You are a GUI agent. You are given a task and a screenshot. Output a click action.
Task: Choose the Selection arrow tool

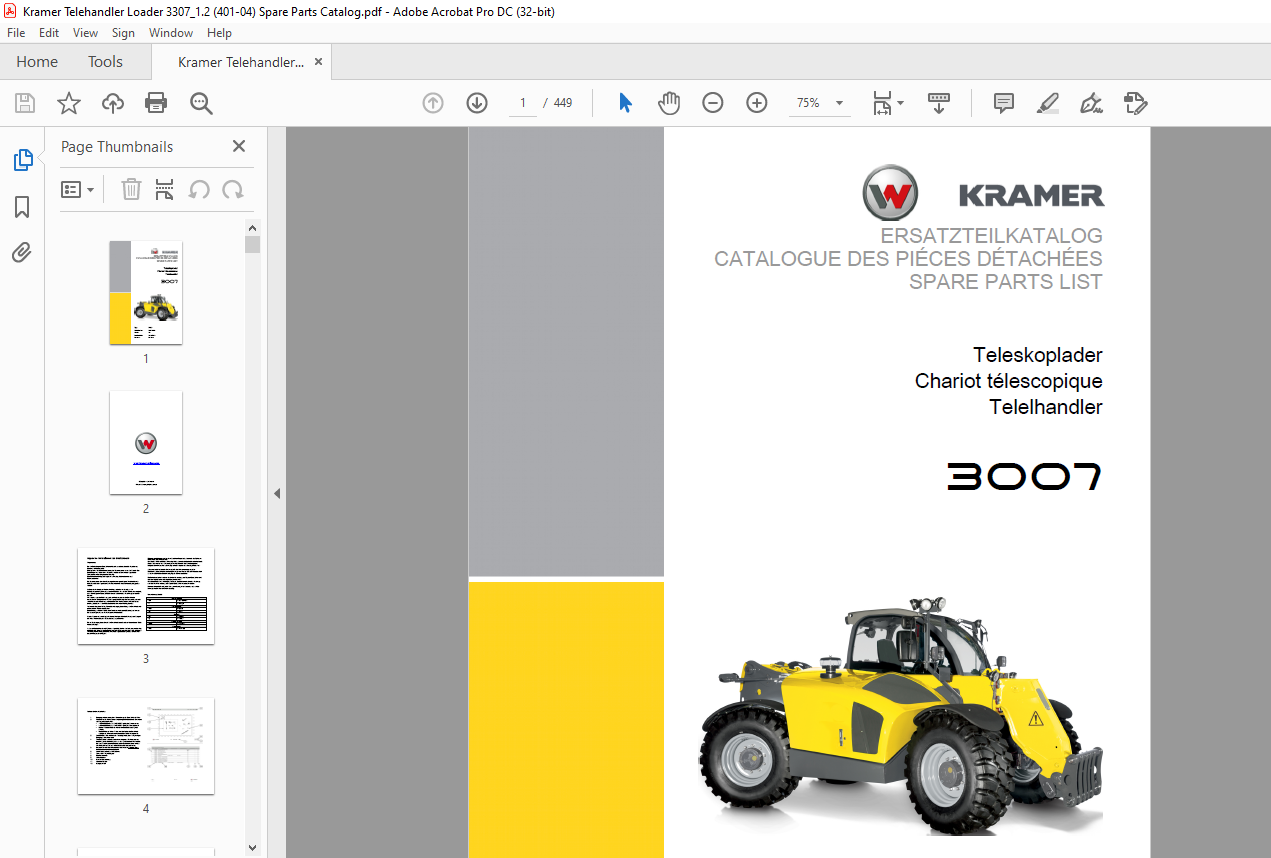626,103
